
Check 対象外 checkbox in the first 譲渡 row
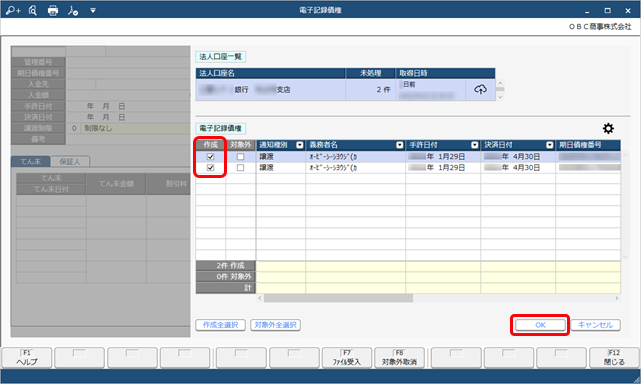coord(240,157)
